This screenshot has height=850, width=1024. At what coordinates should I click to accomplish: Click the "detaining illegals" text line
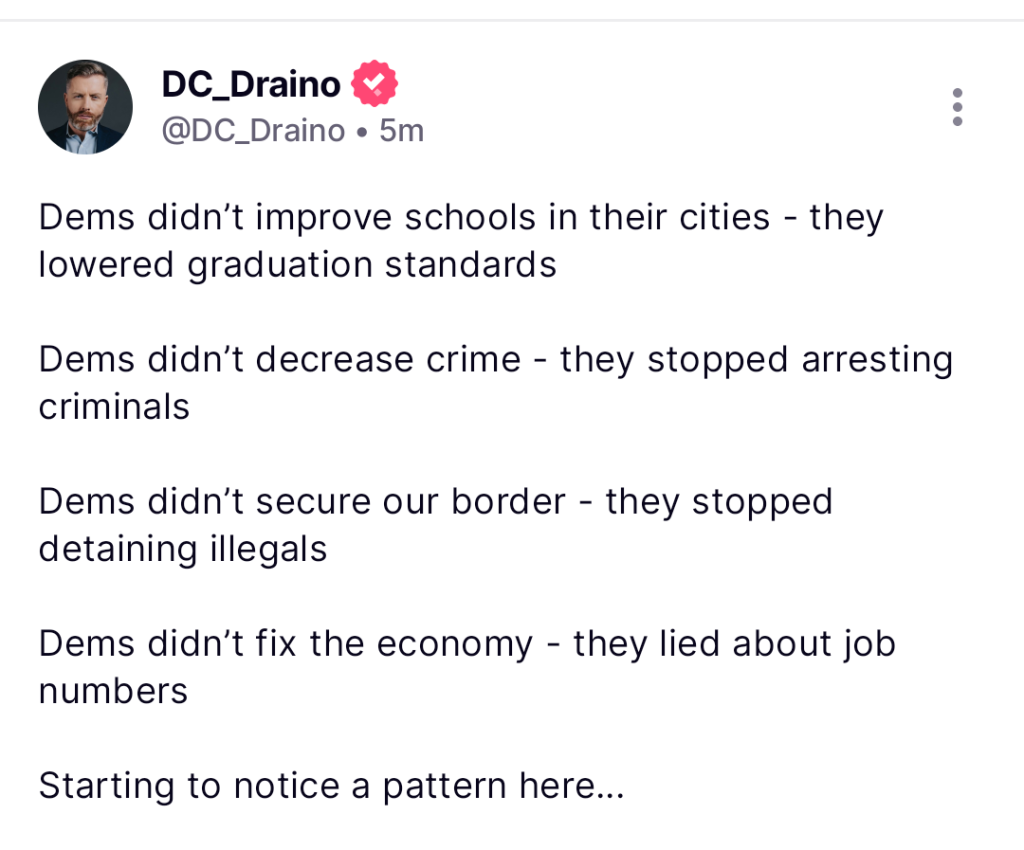click(183, 548)
